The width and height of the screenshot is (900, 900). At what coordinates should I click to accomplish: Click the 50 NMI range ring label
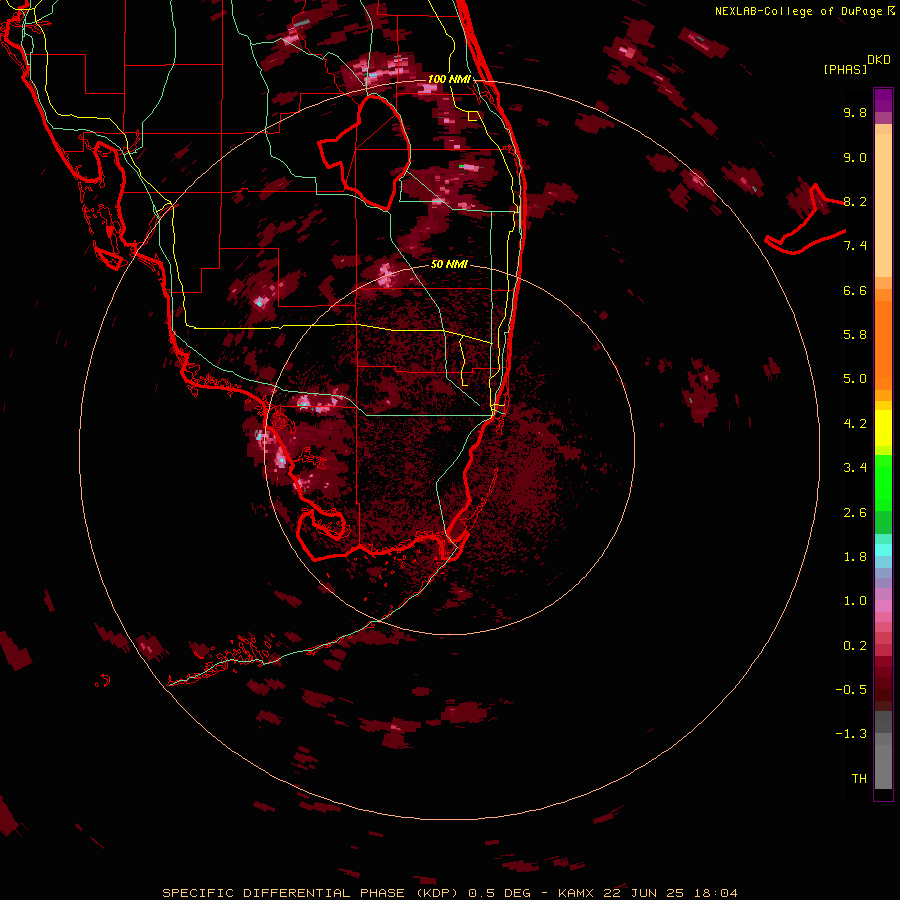tap(449, 264)
